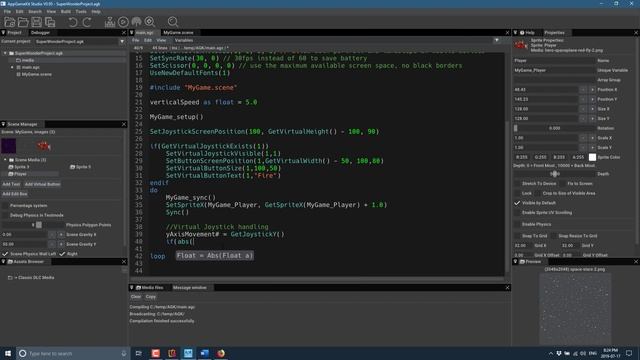Toggle the Right wall physics checkbox
This screenshot has width=640, height=360.
tap(62, 253)
